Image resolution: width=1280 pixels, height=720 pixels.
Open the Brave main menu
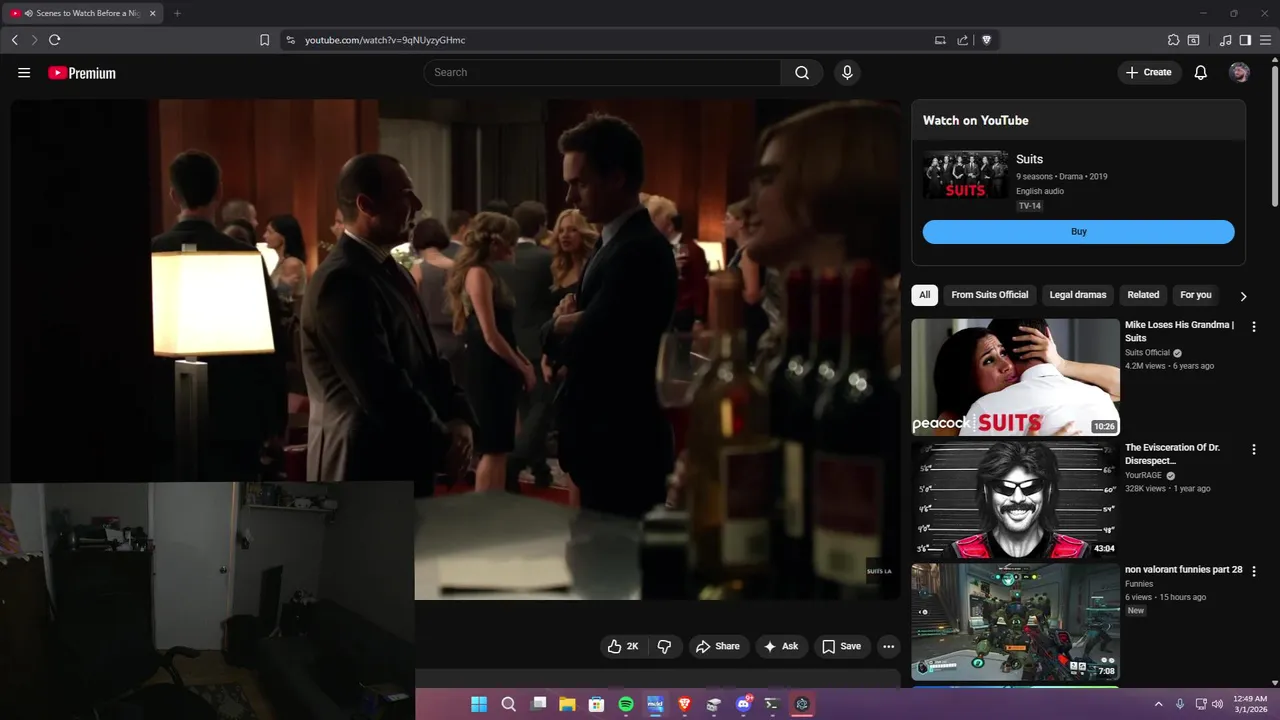(1265, 40)
